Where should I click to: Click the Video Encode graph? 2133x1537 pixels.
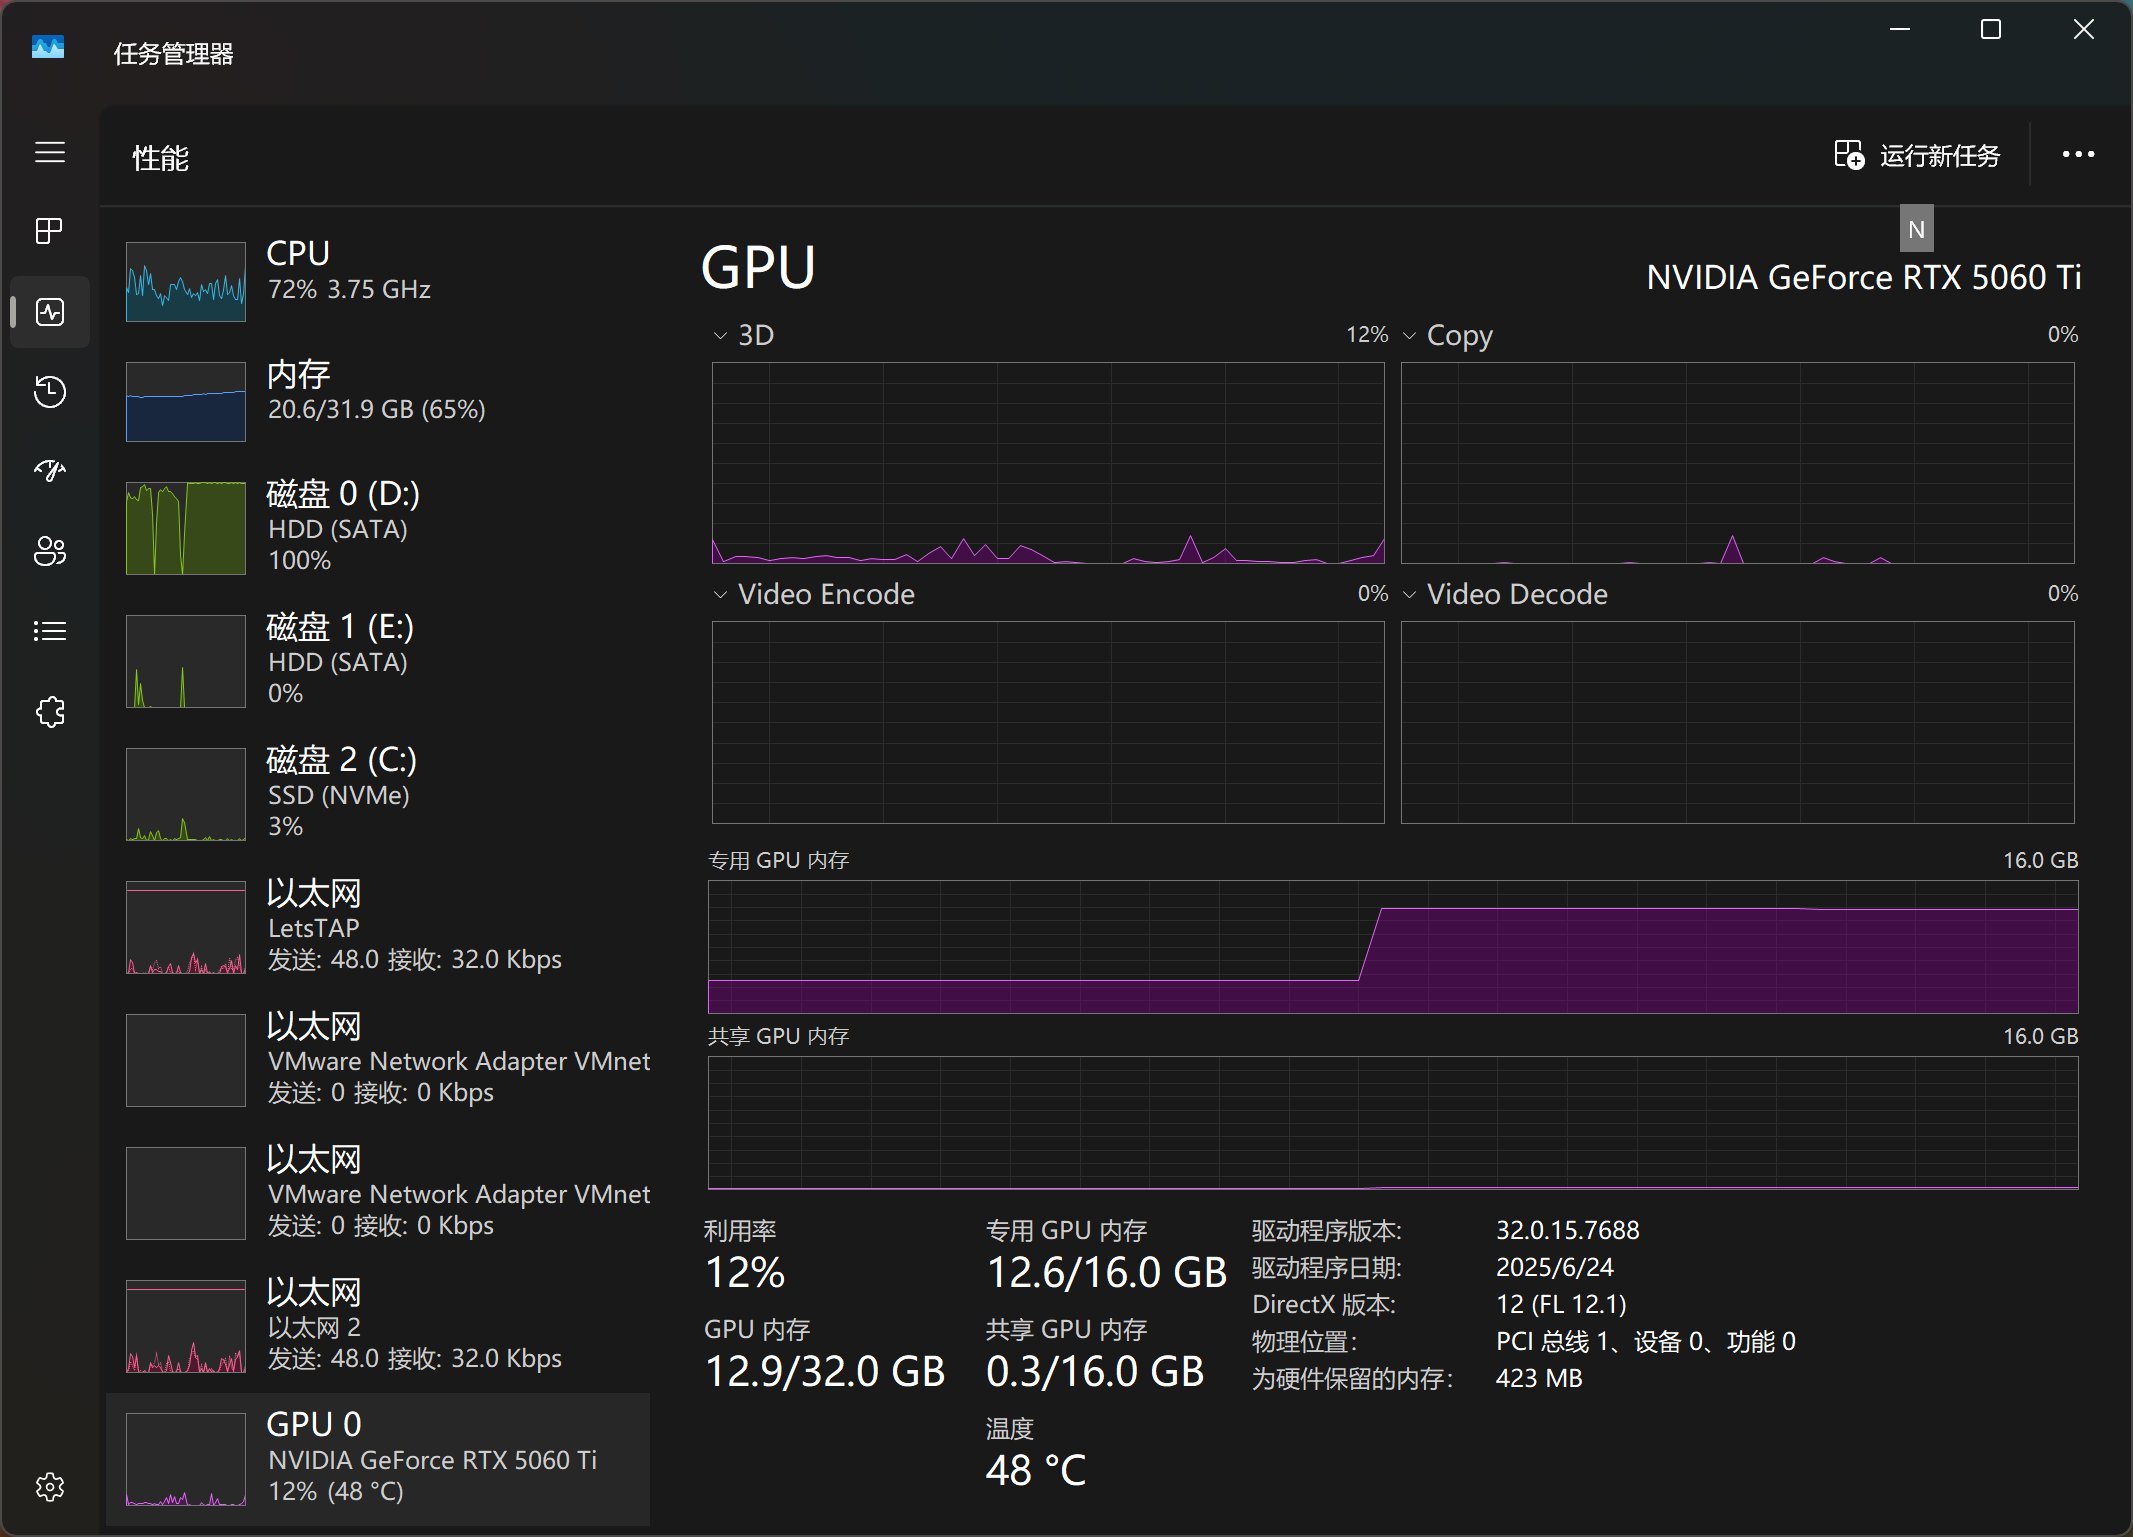[x=1048, y=722]
